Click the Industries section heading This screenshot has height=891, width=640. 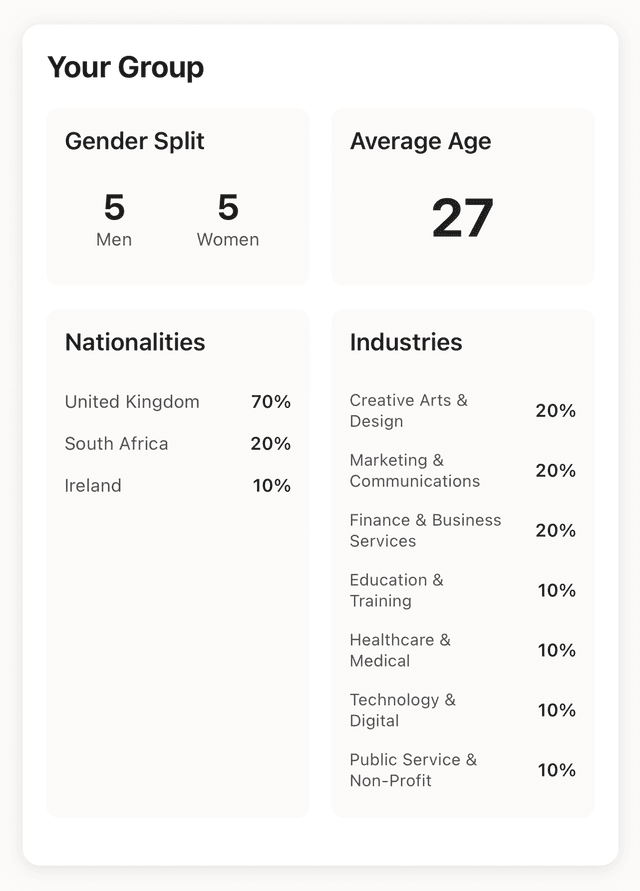(x=406, y=342)
